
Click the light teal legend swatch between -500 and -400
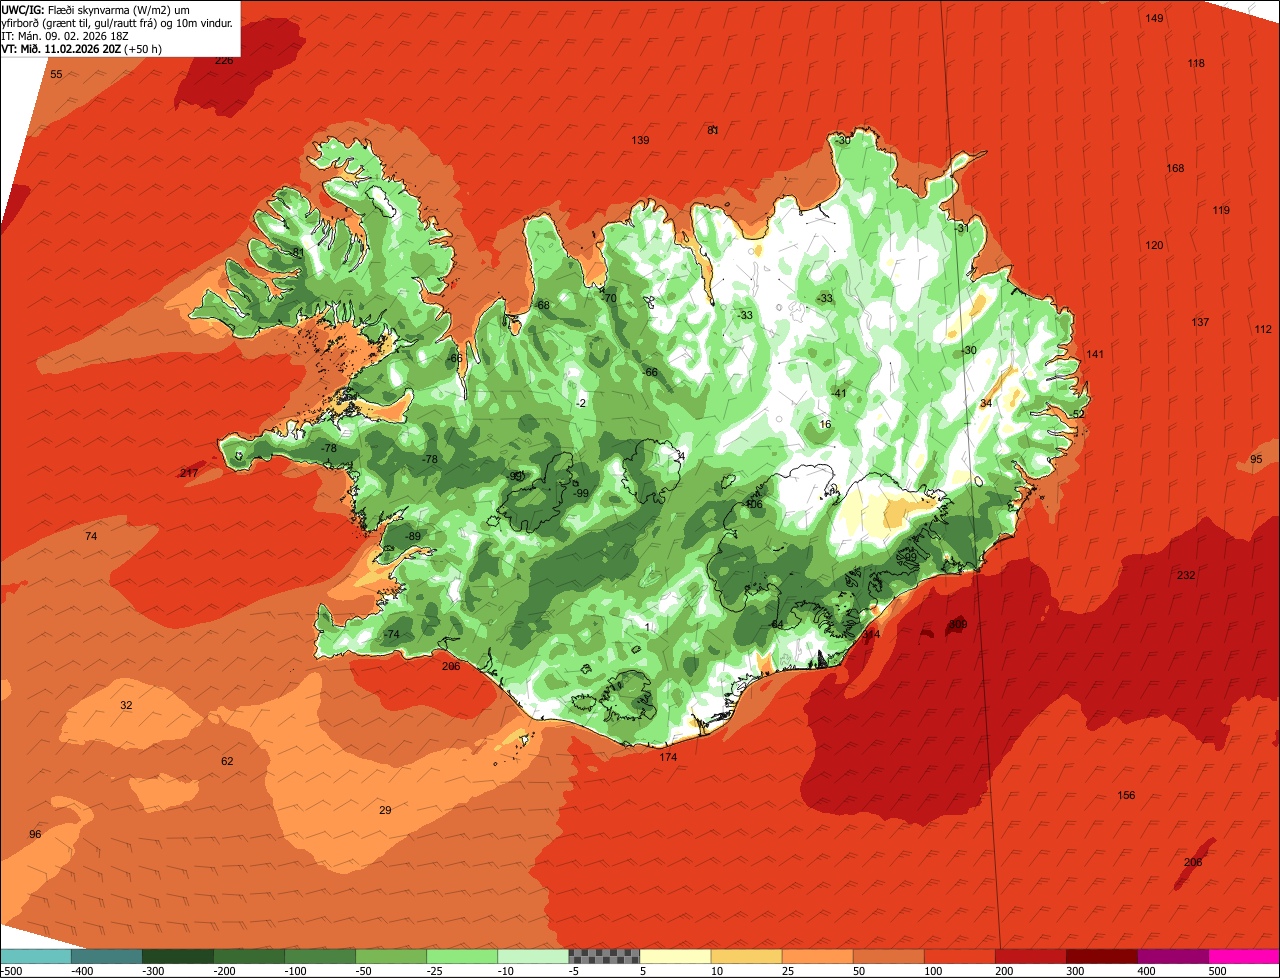click(36, 956)
